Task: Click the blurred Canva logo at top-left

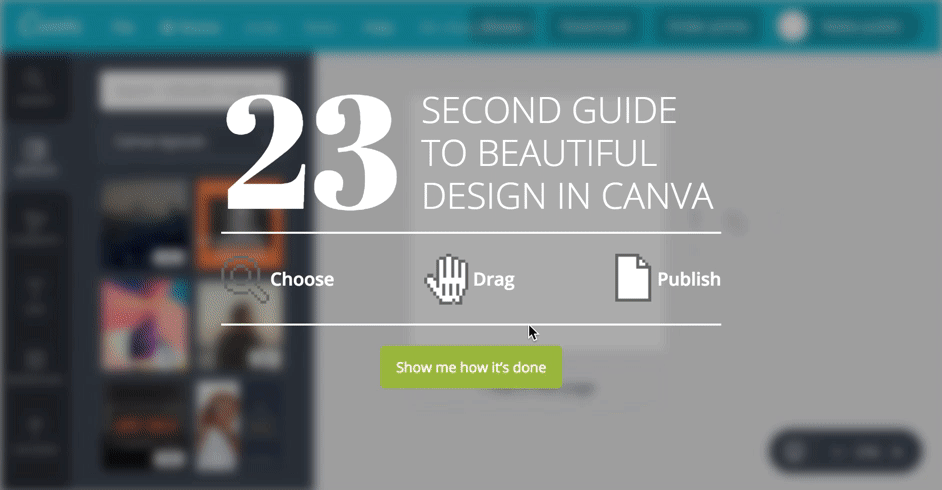Action: [x=50, y=25]
